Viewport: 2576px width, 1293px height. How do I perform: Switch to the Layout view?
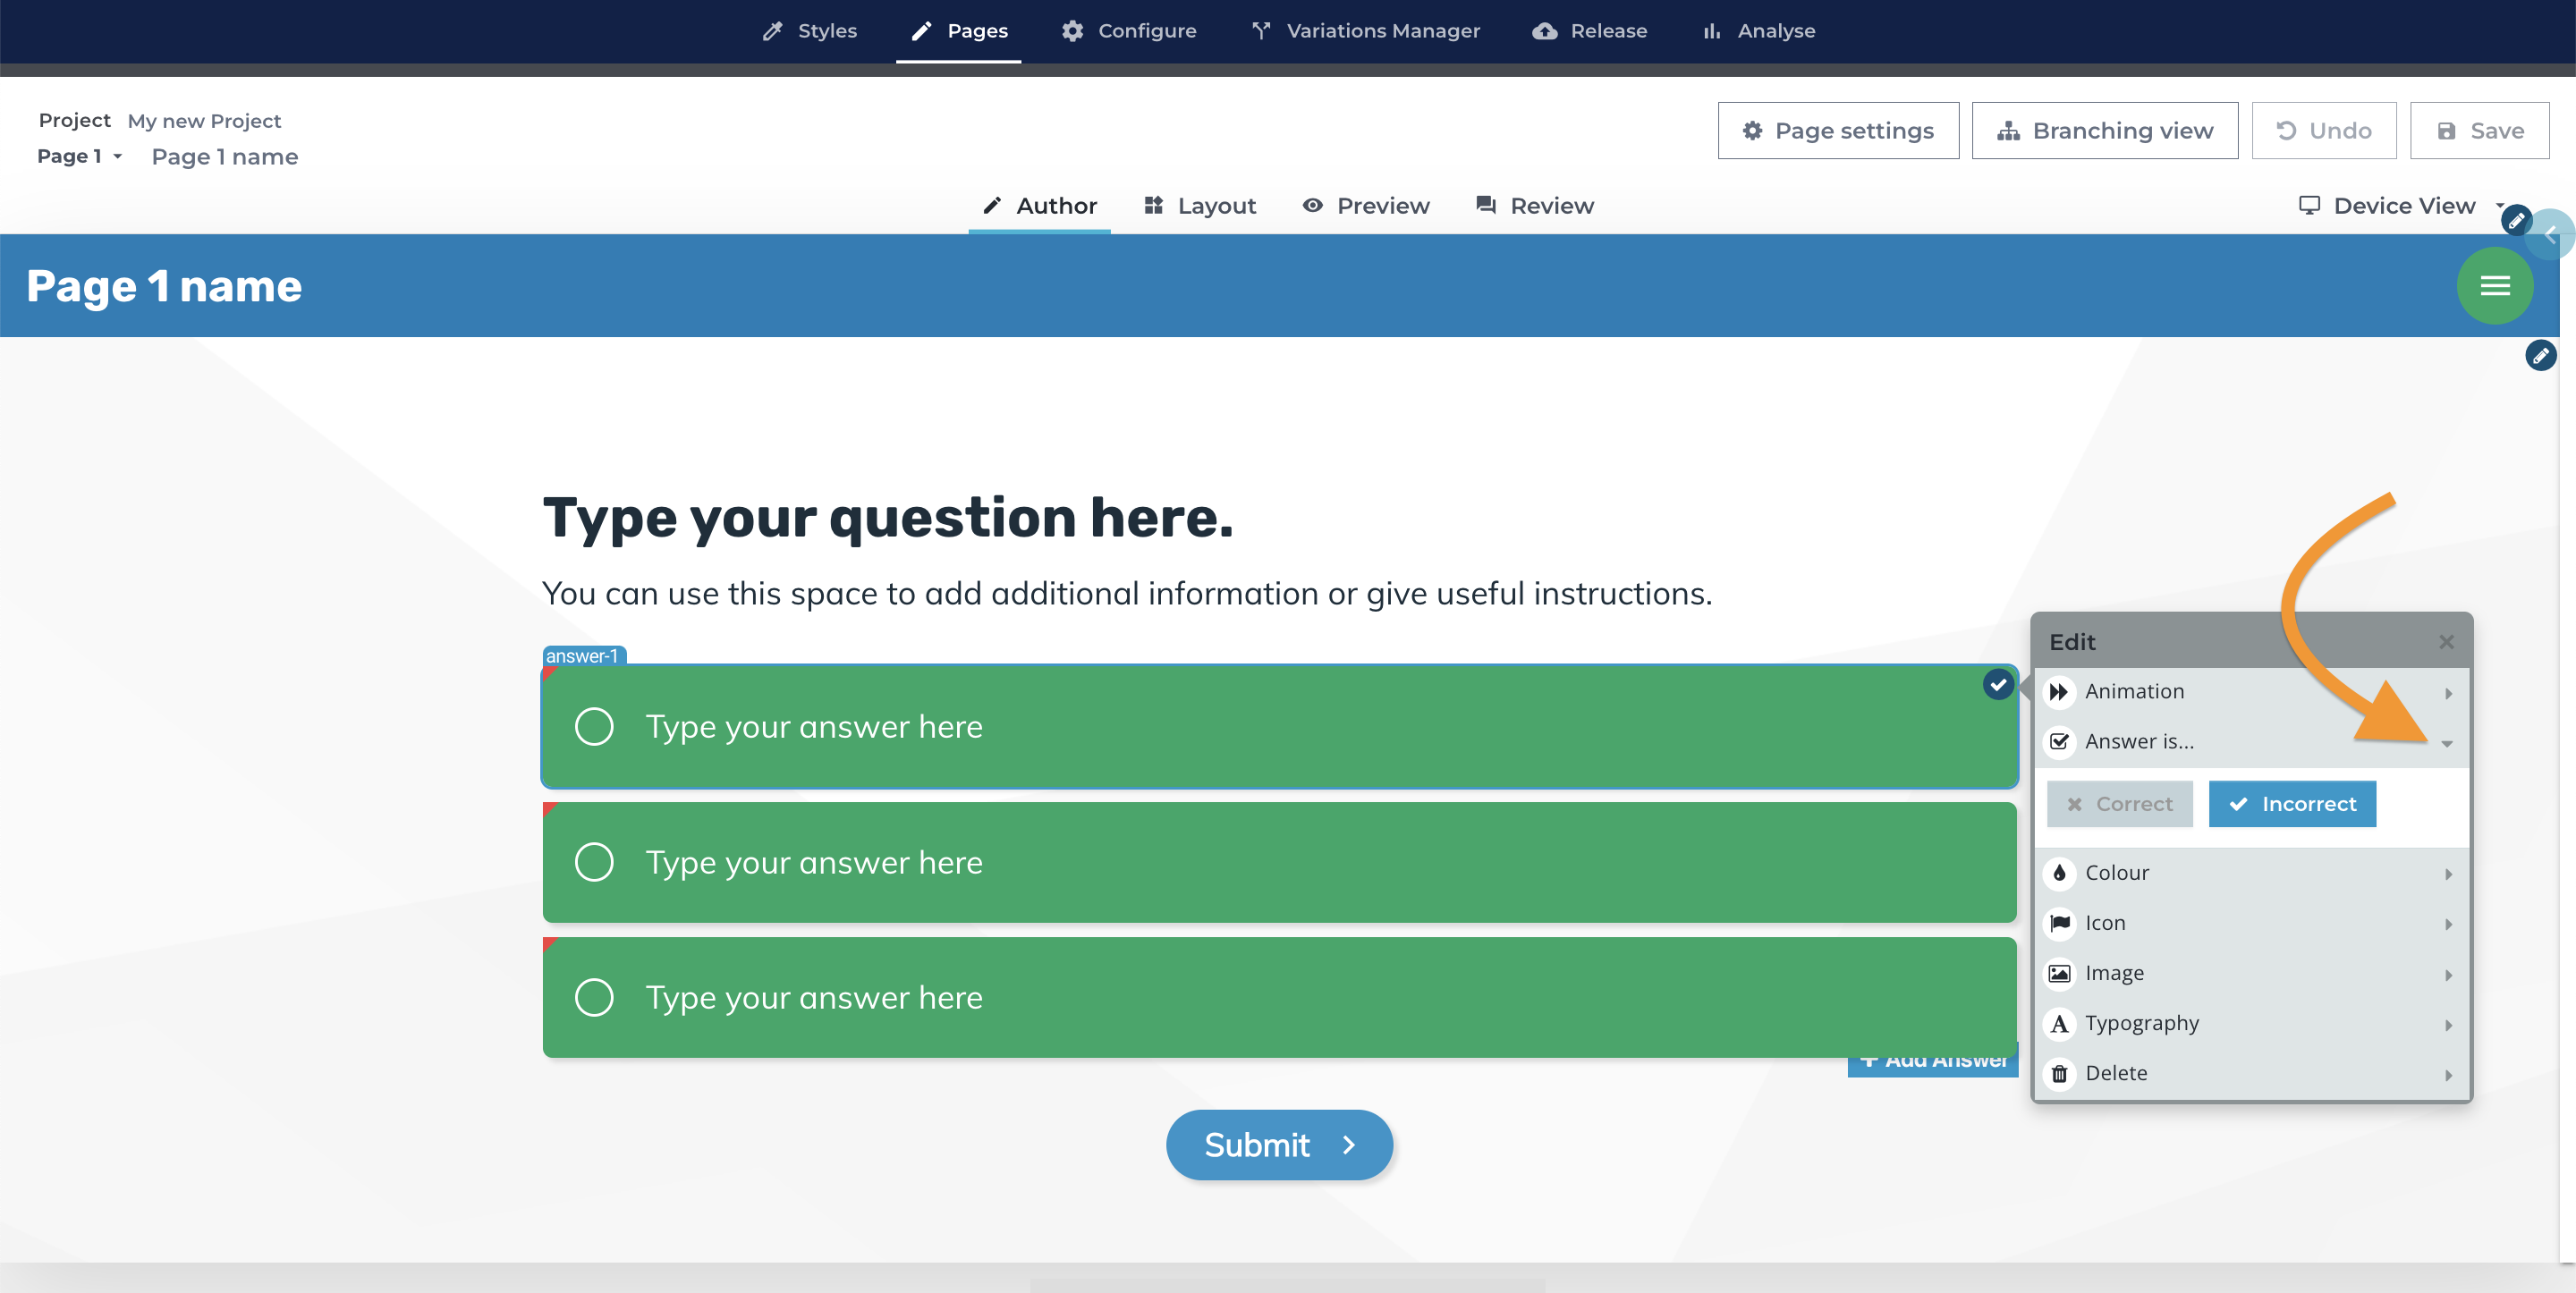[x=1199, y=206]
